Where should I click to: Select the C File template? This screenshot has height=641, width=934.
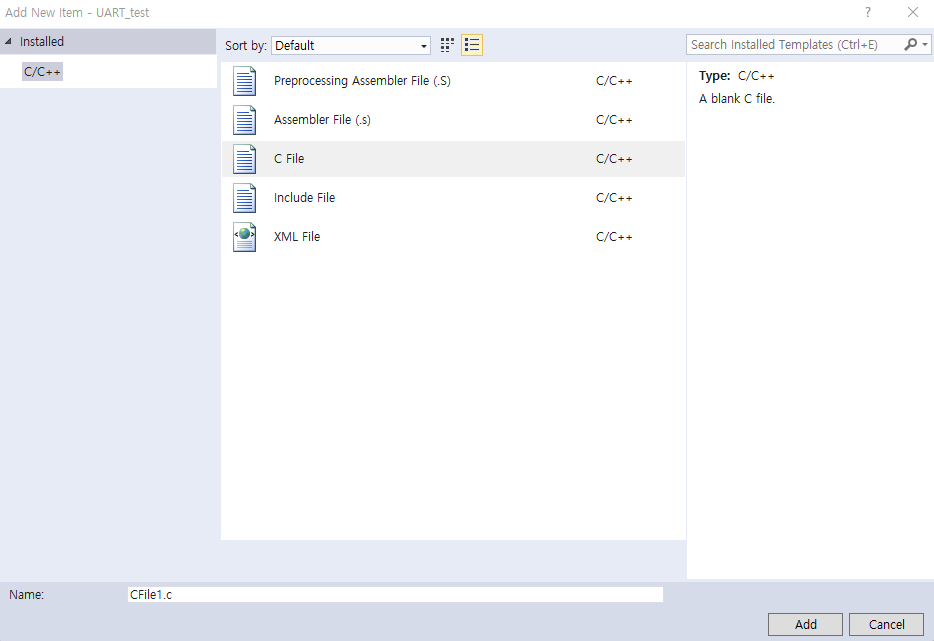tap(453, 159)
